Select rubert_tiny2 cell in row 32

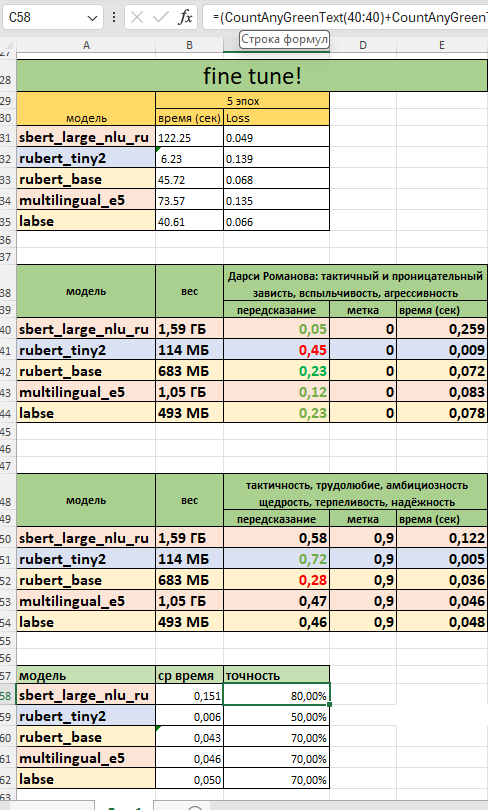[86, 158]
